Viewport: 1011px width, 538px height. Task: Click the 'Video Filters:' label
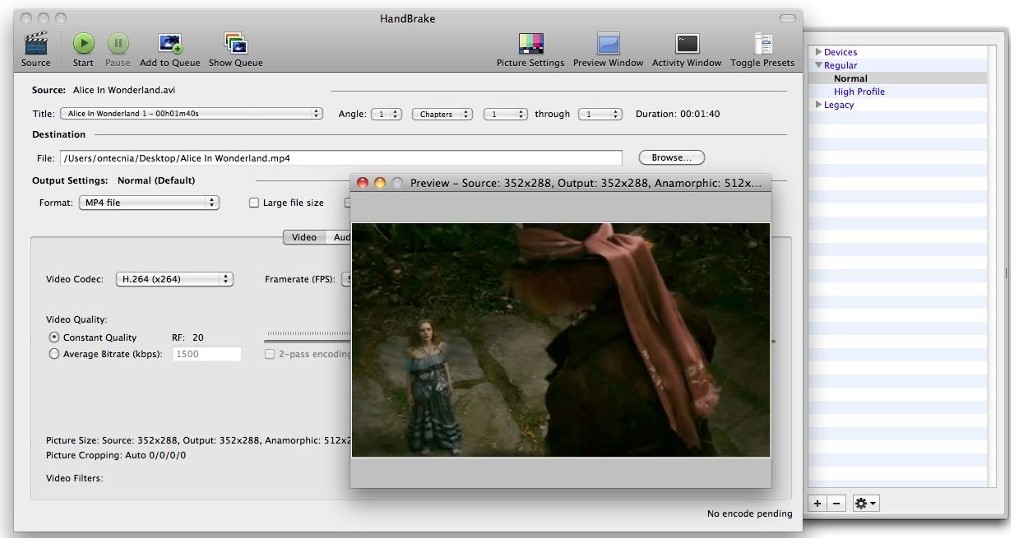pyautogui.click(x=74, y=478)
